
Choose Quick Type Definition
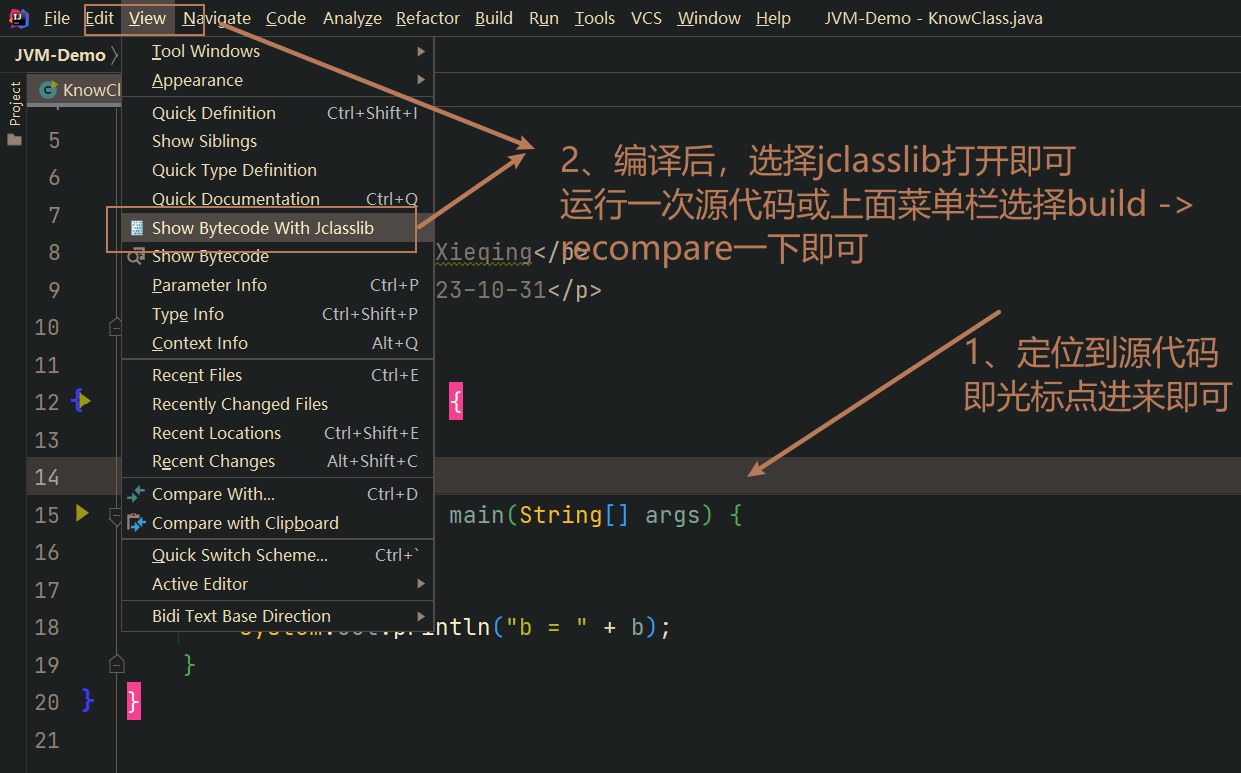coord(277,170)
